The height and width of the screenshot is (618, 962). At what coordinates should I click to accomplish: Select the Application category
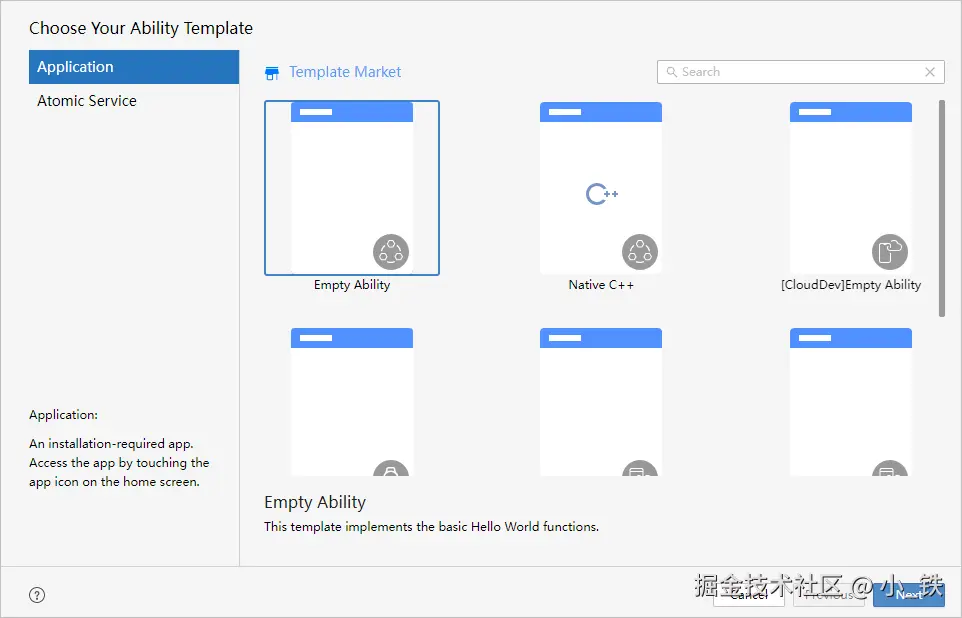(134, 67)
